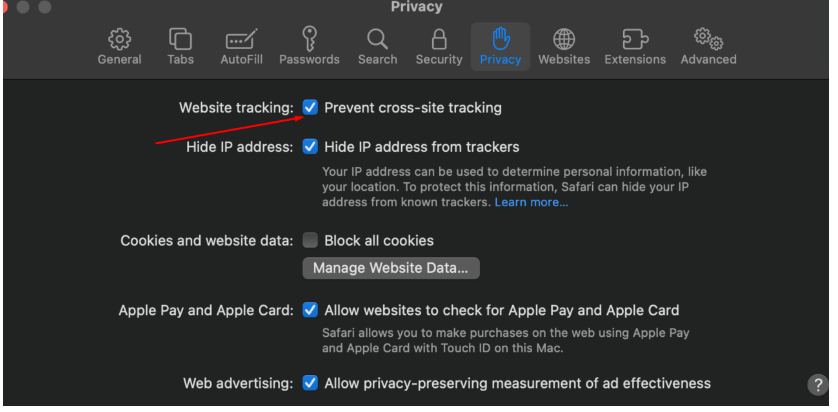Open the General settings gear icon
838x412 pixels.
pos(119,40)
